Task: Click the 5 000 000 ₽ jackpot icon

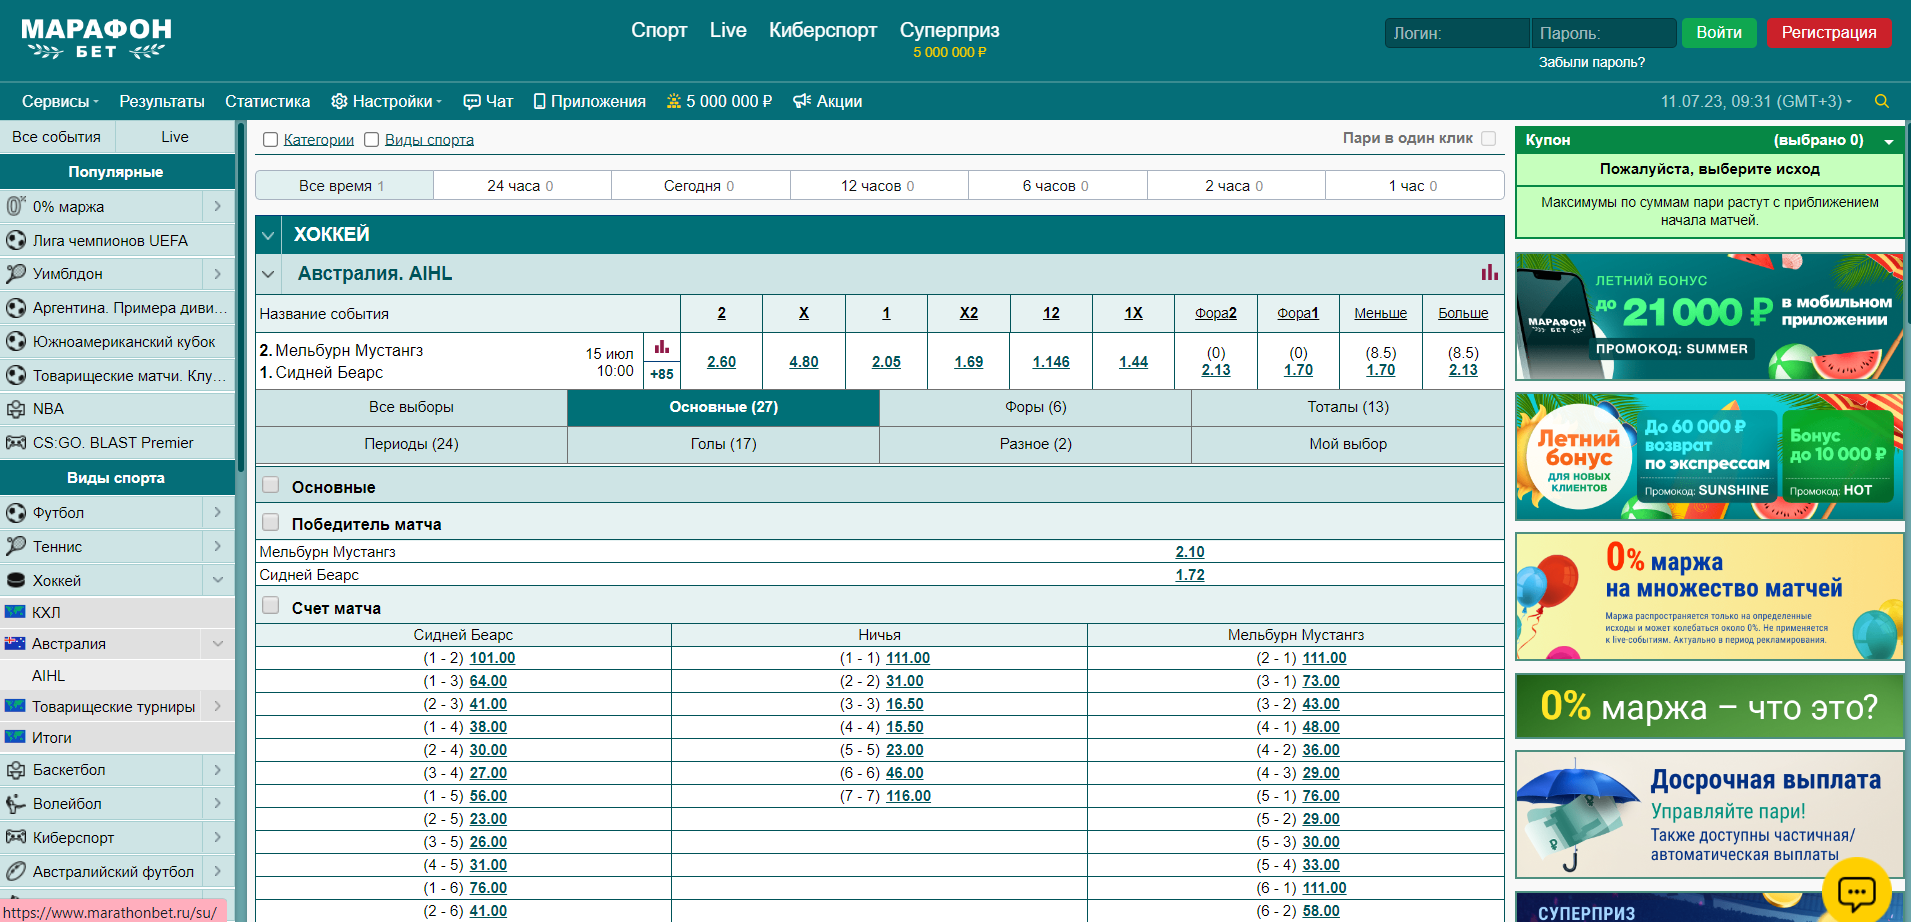Action: [x=674, y=101]
